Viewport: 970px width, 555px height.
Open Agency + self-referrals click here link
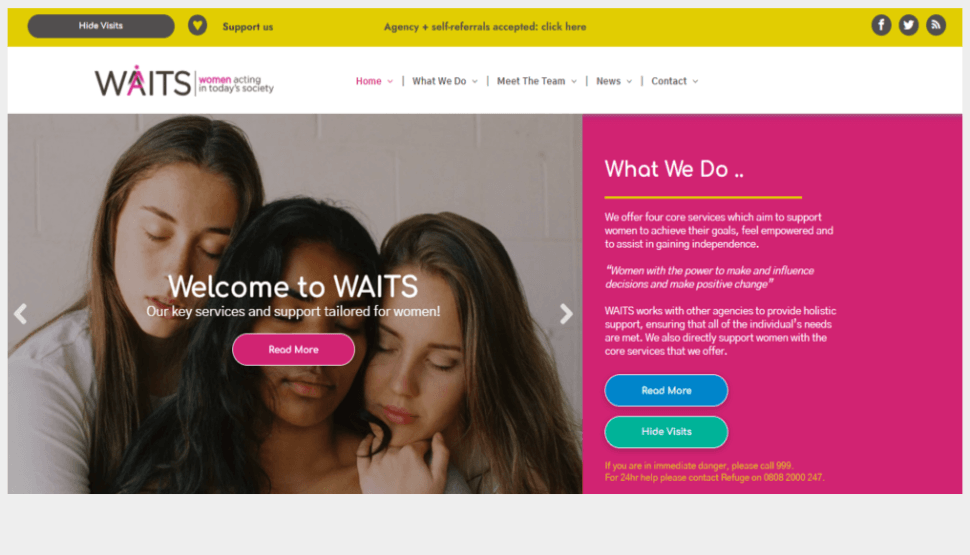485,27
